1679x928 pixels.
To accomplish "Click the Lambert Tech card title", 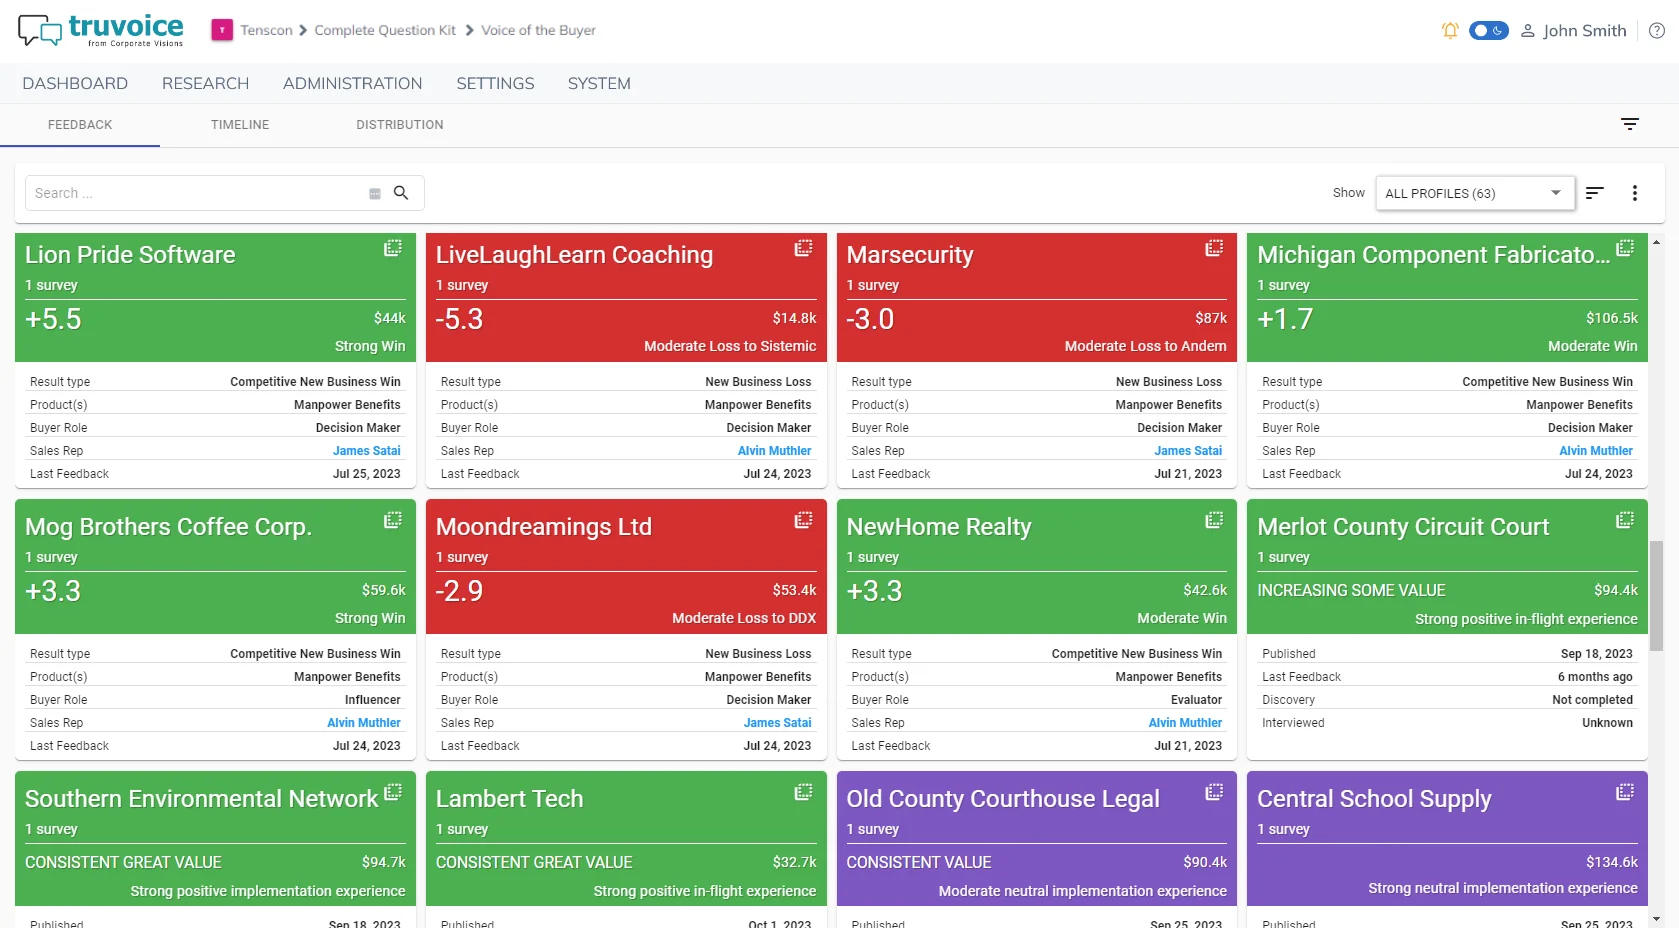I will 509,799.
